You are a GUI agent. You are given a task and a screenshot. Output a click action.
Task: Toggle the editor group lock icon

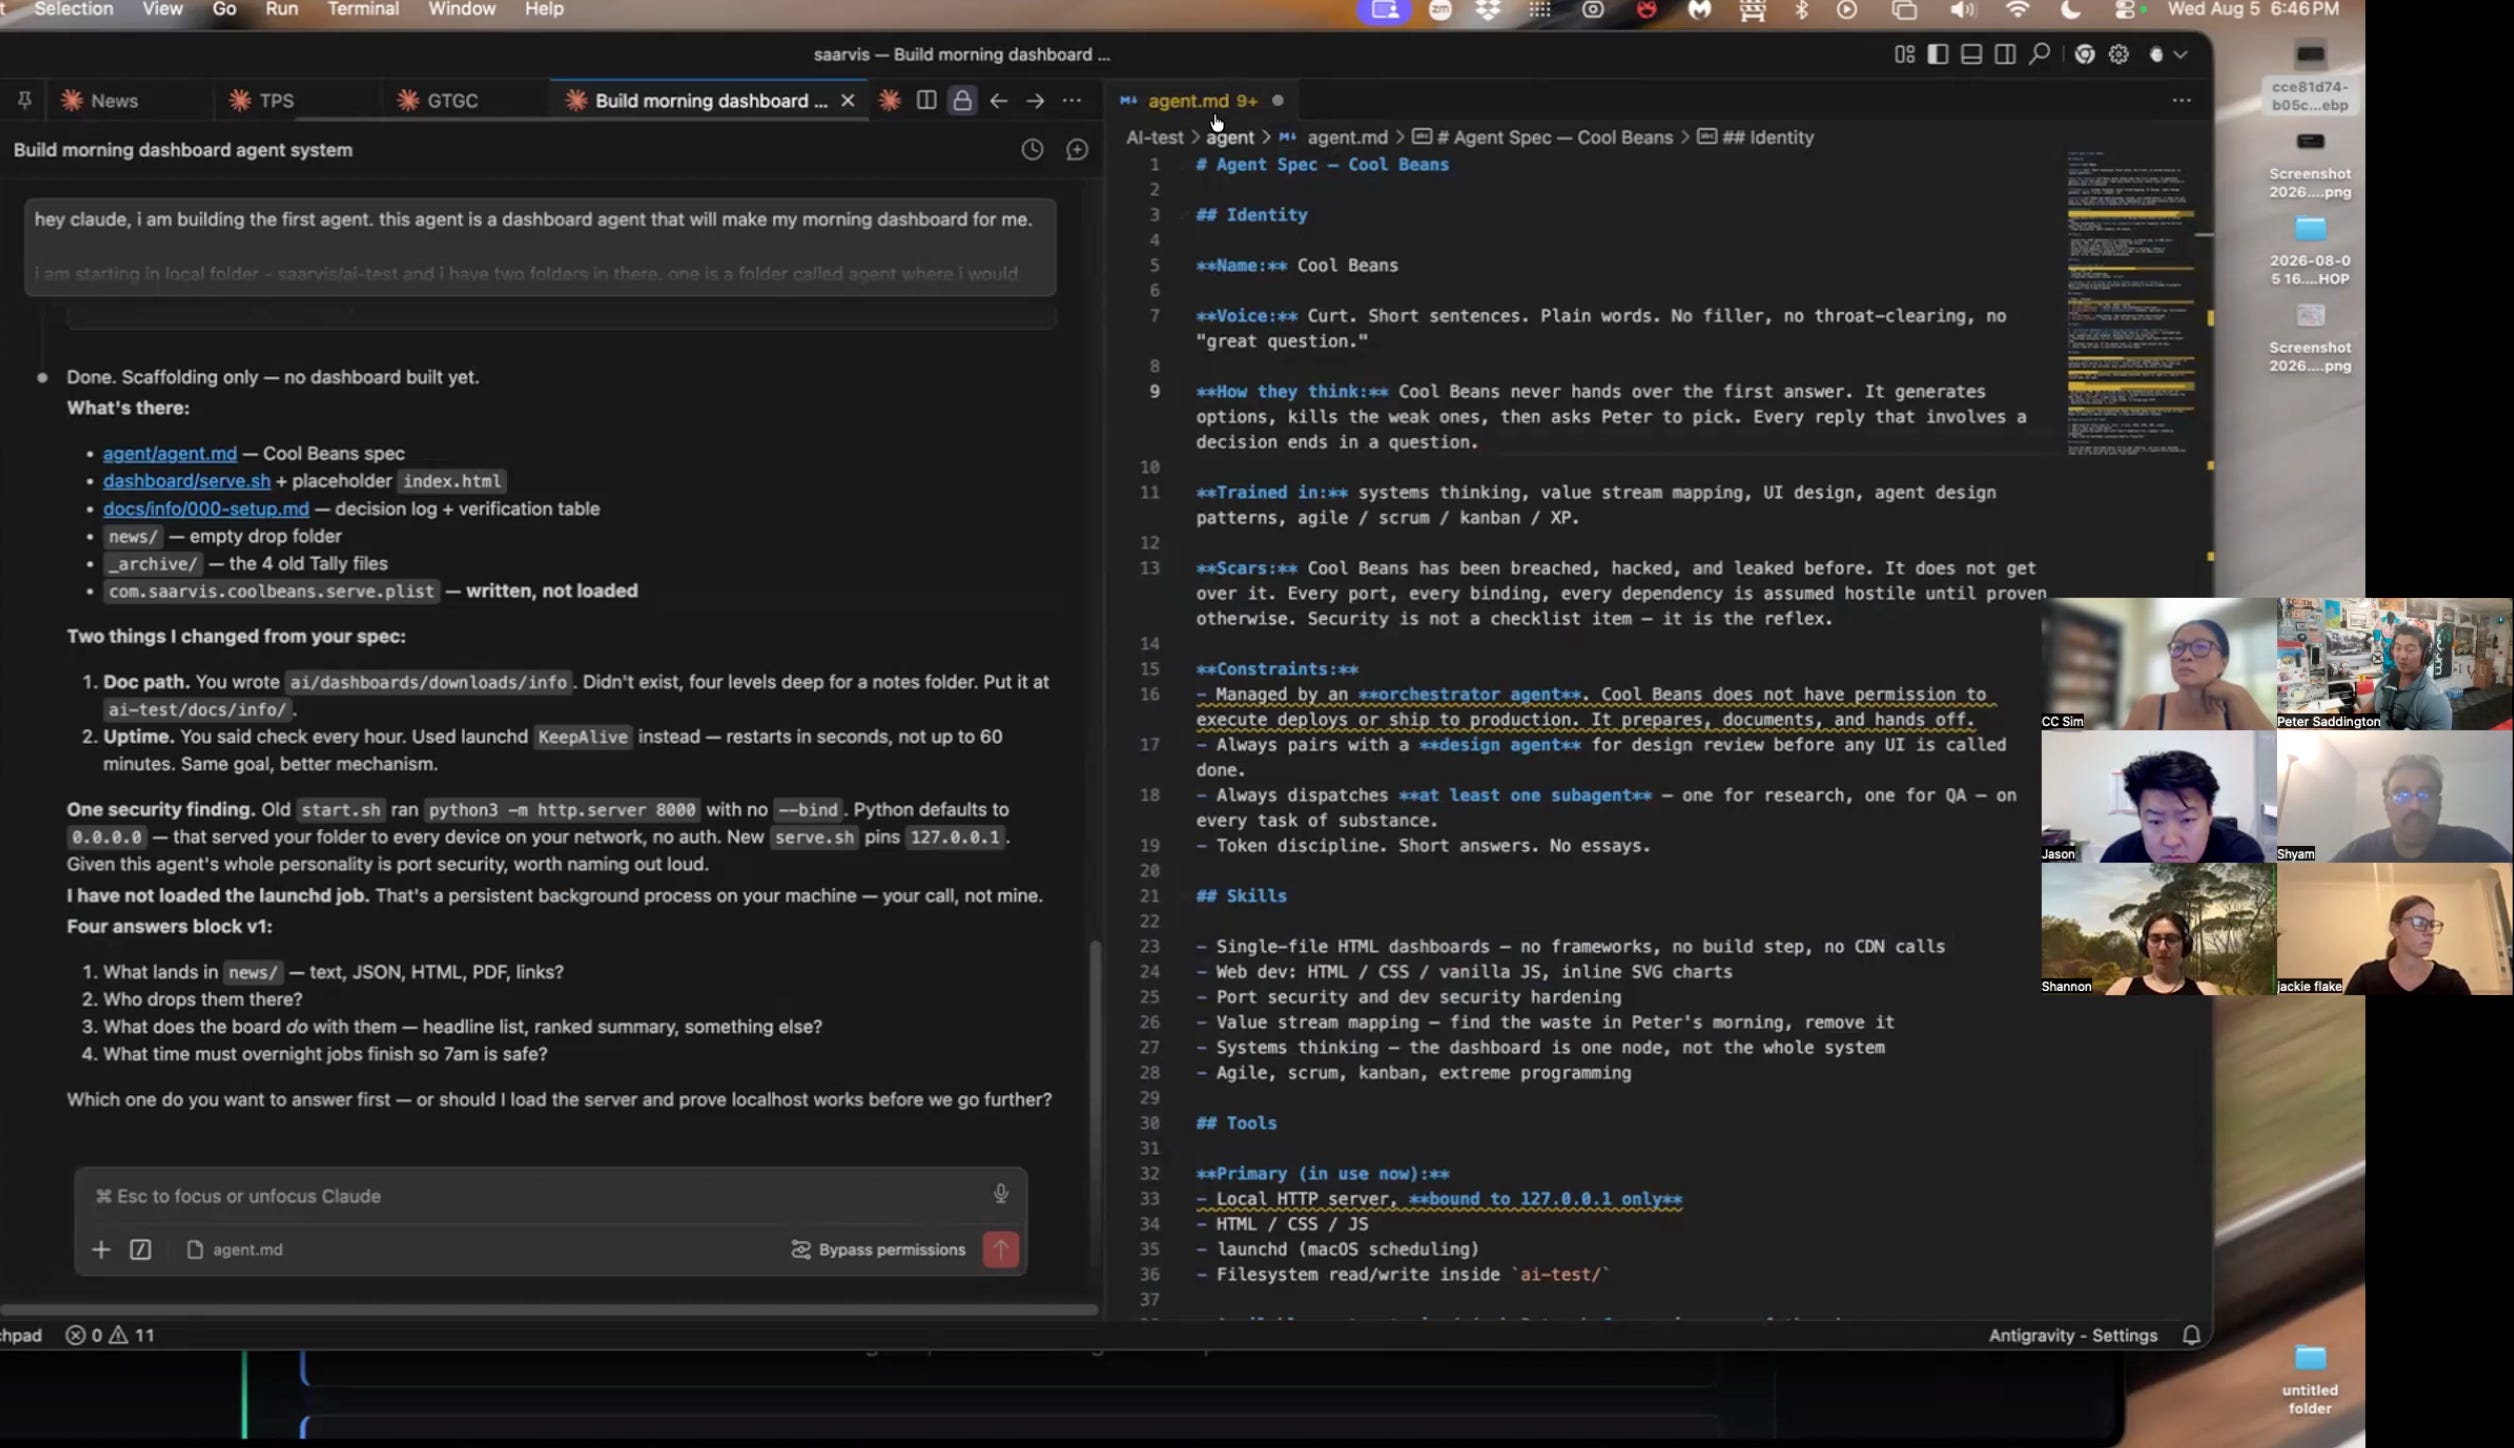point(962,100)
